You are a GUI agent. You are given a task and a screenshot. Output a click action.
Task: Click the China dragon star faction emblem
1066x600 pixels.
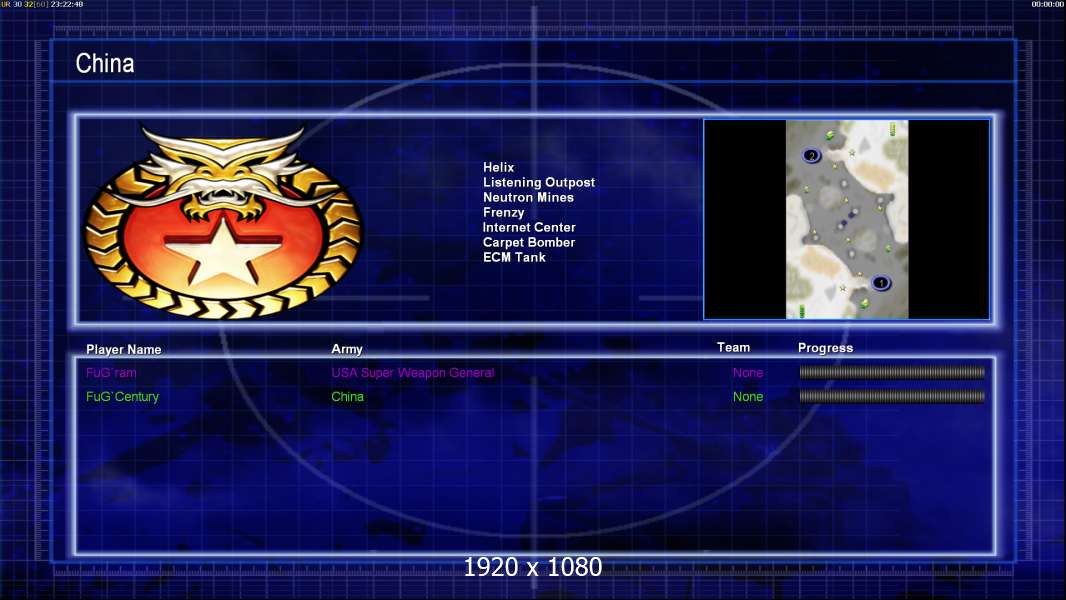coord(224,221)
